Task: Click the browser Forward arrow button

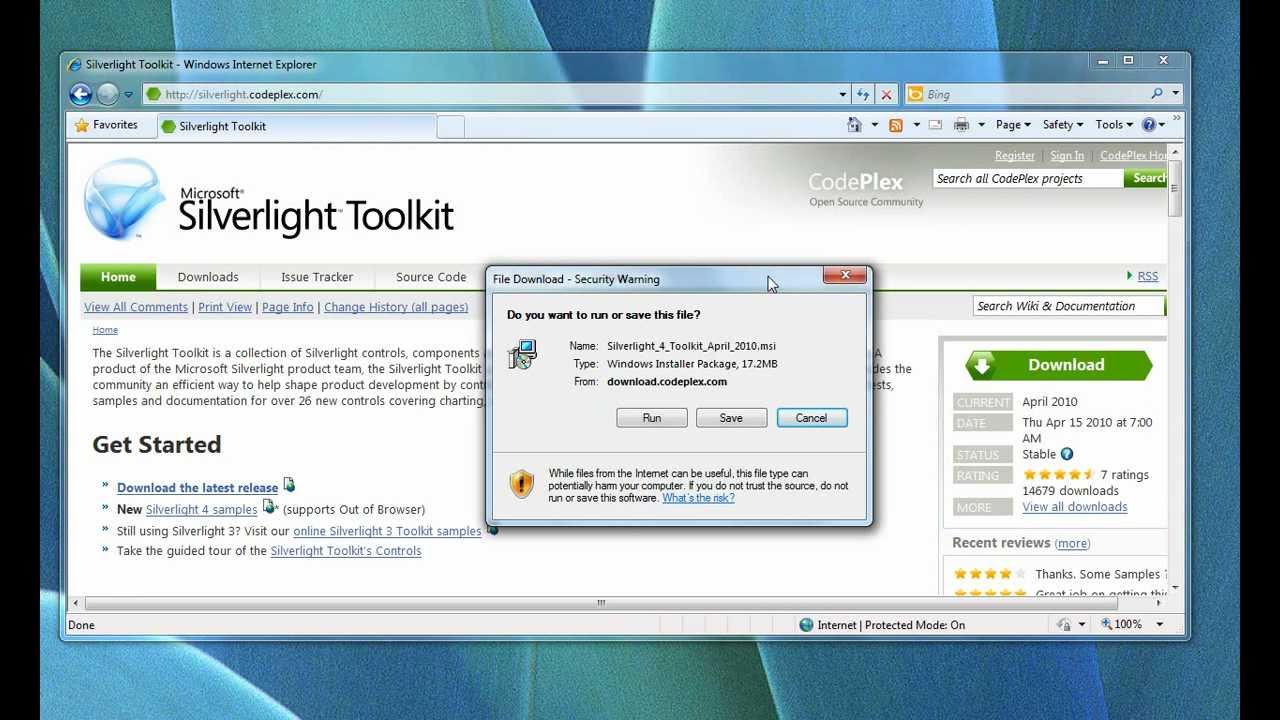Action: (107, 94)
